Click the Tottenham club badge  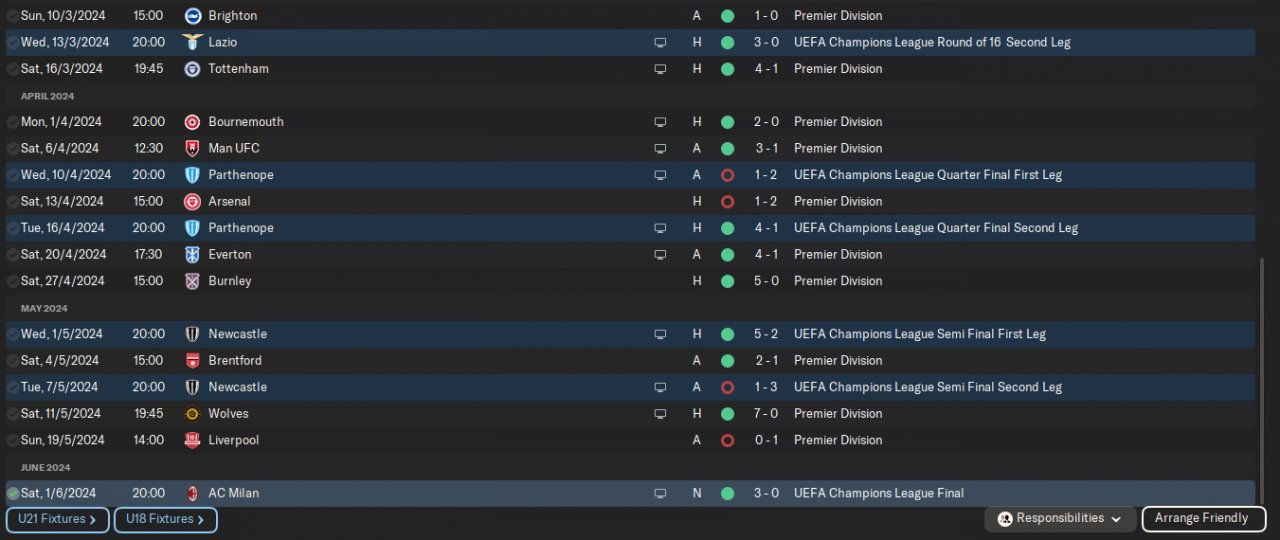(193, 69)
